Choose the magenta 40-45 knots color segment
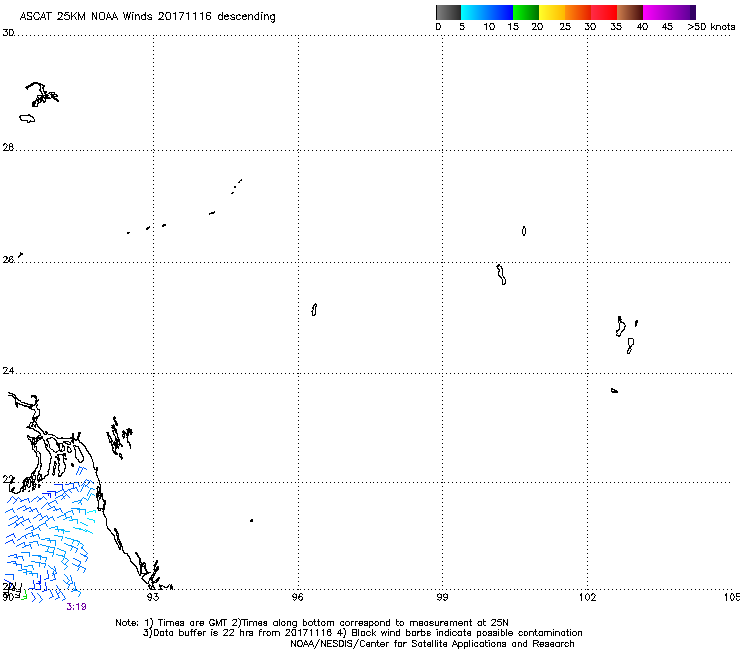The height and width of the screenshot is (650, 740). coord(656,12)
